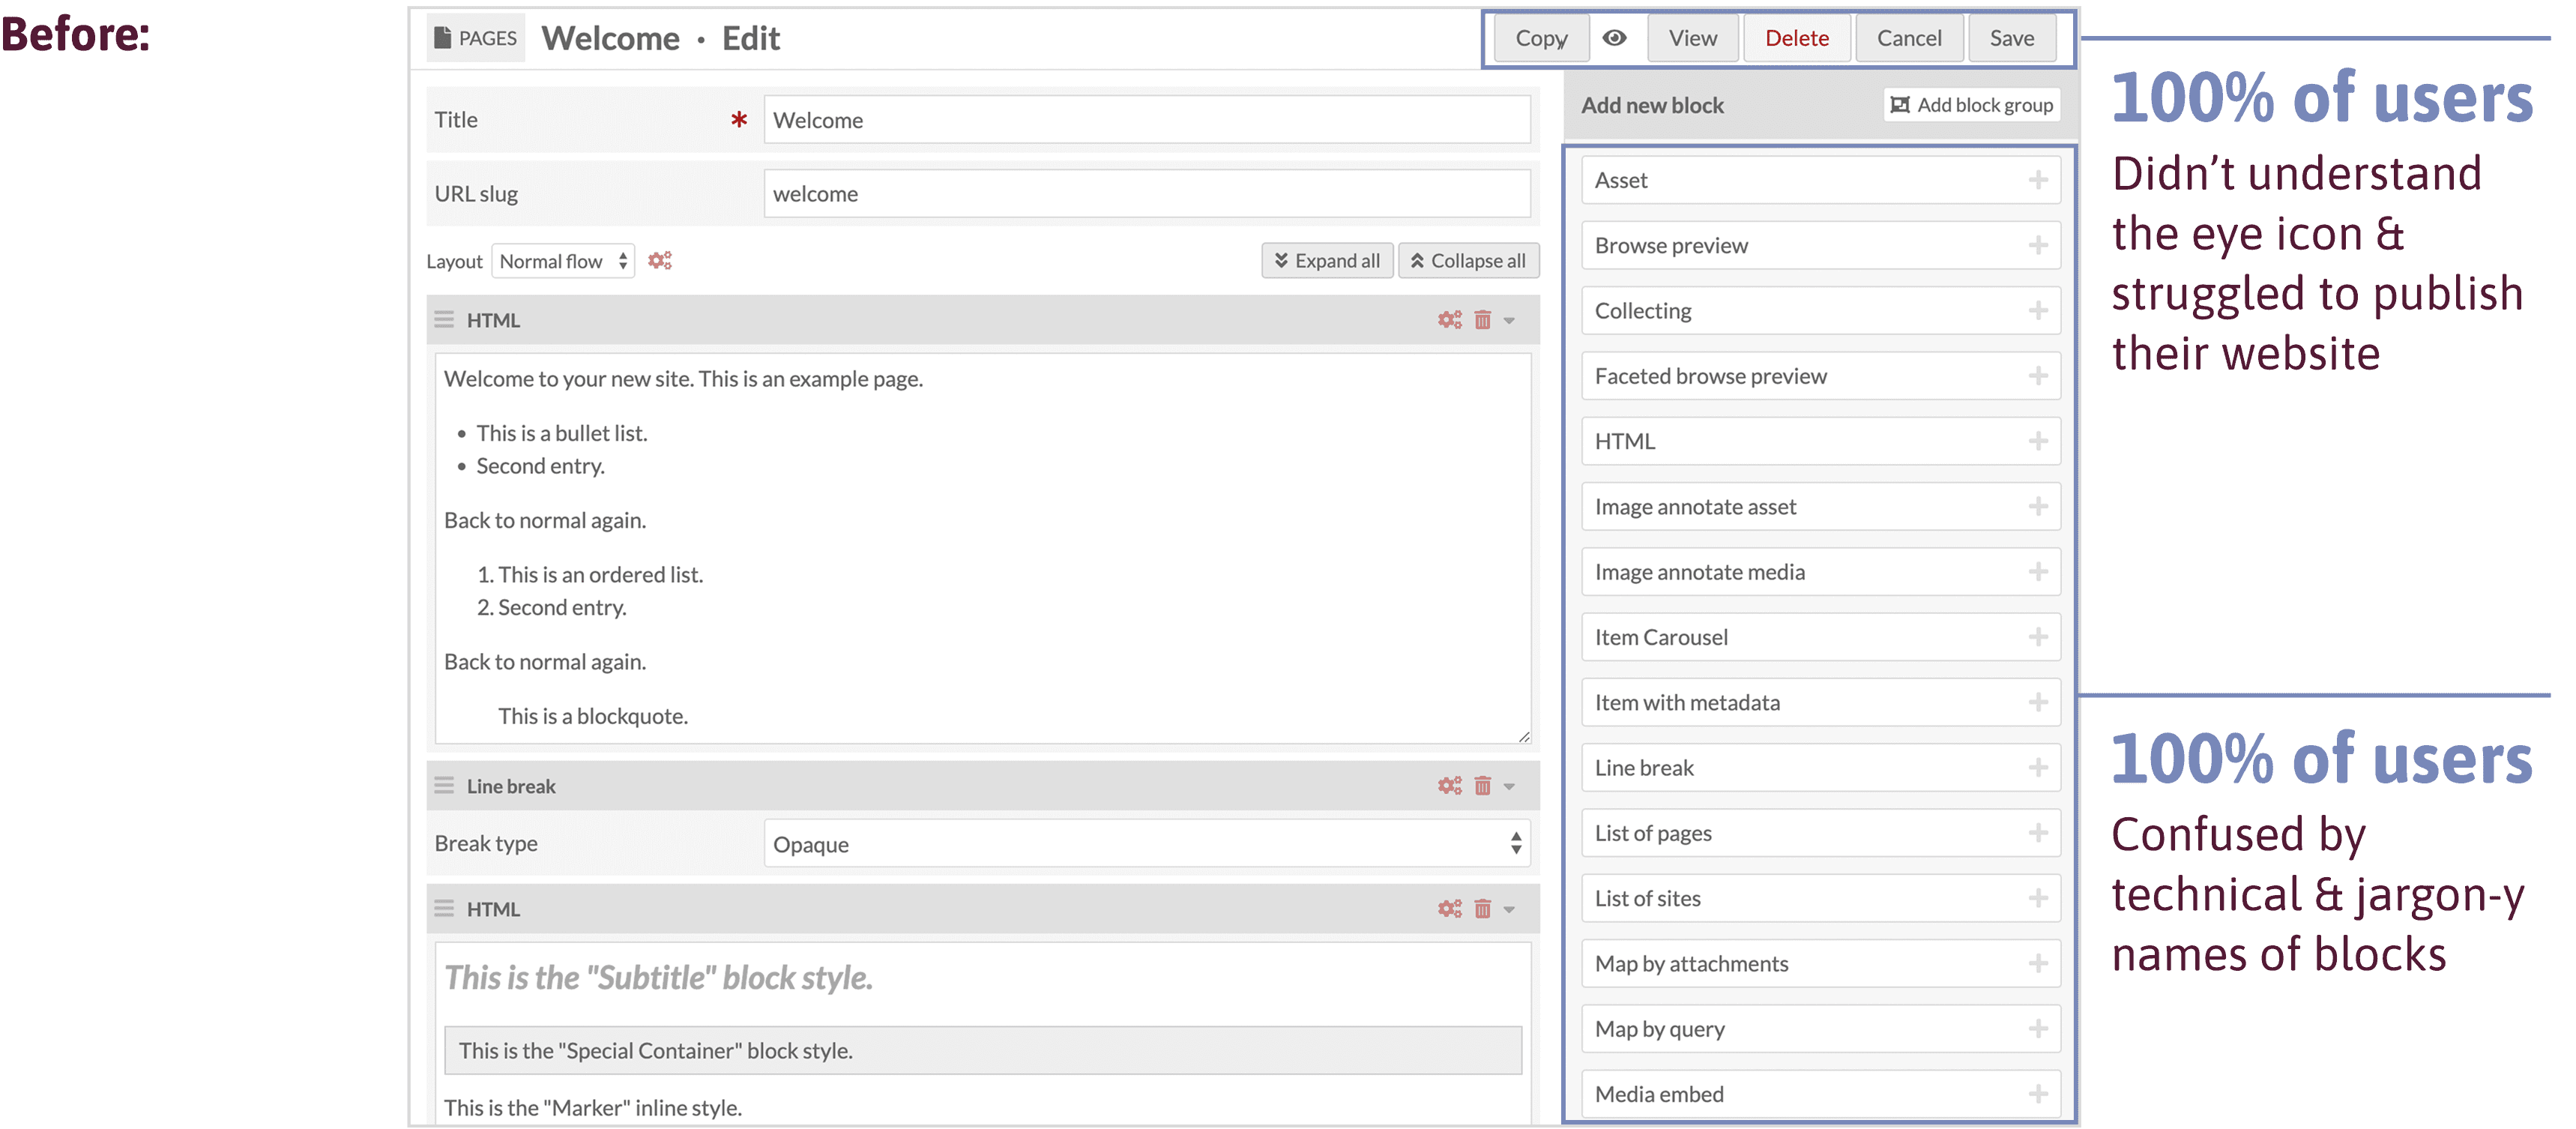Open layout settings gear beside Normal flow

pyautogui.click(x=659, y=261)
